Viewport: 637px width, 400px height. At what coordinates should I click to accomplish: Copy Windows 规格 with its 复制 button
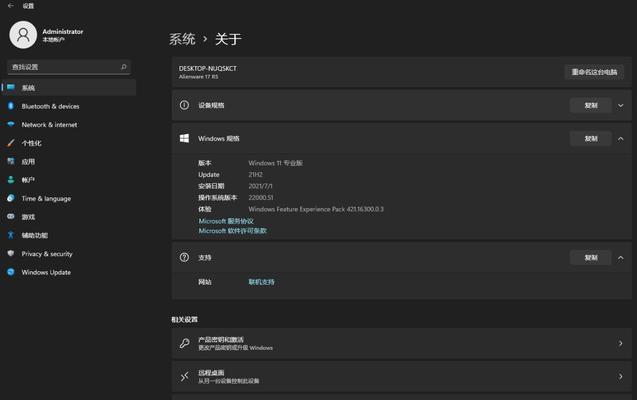[x=591, y=139]
